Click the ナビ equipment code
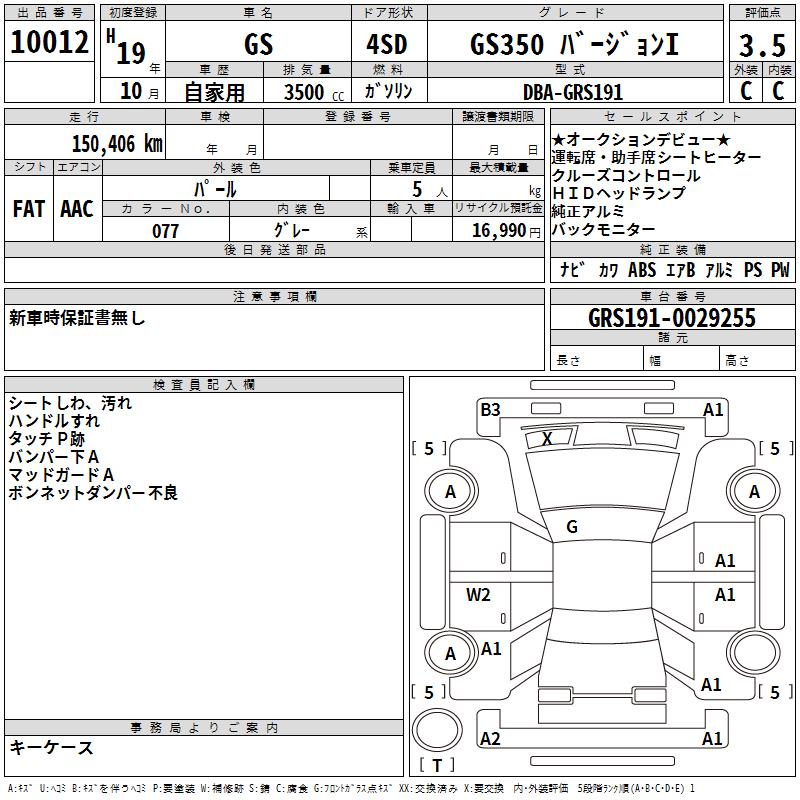This screenshot has width=800, height=800. click(572, 269)
